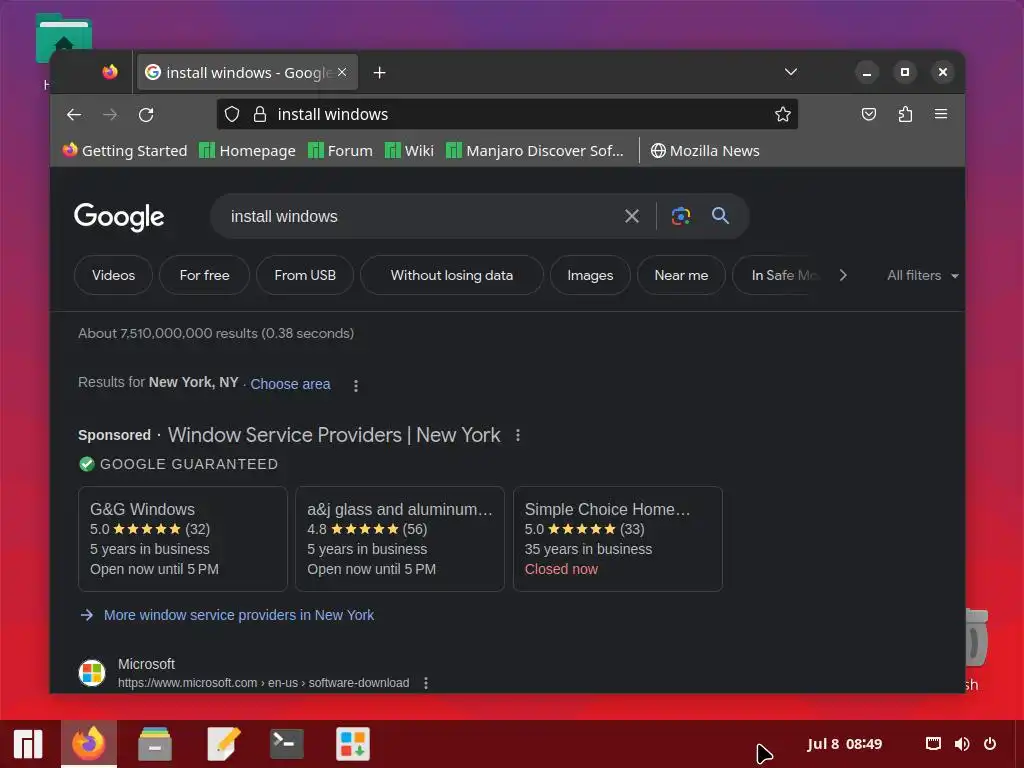Select 'Without losing data' filter chip
Screen dimensions: 1024x768
click(451, 275)
